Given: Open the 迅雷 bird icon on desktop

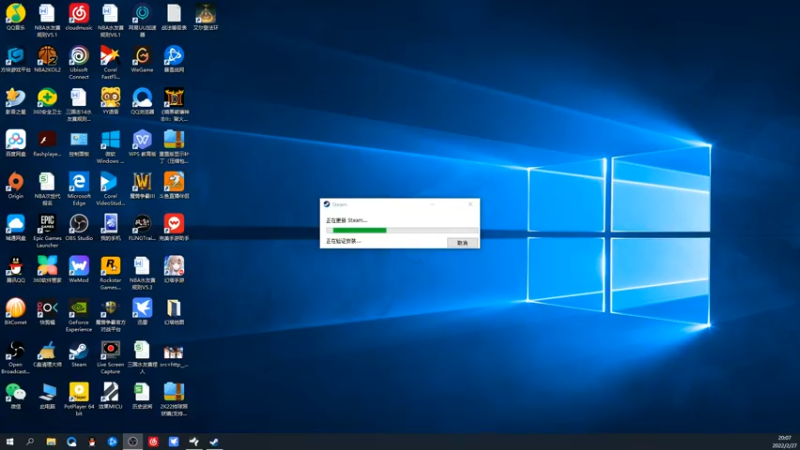Looking at the screenshot, I should coord(142,312).
